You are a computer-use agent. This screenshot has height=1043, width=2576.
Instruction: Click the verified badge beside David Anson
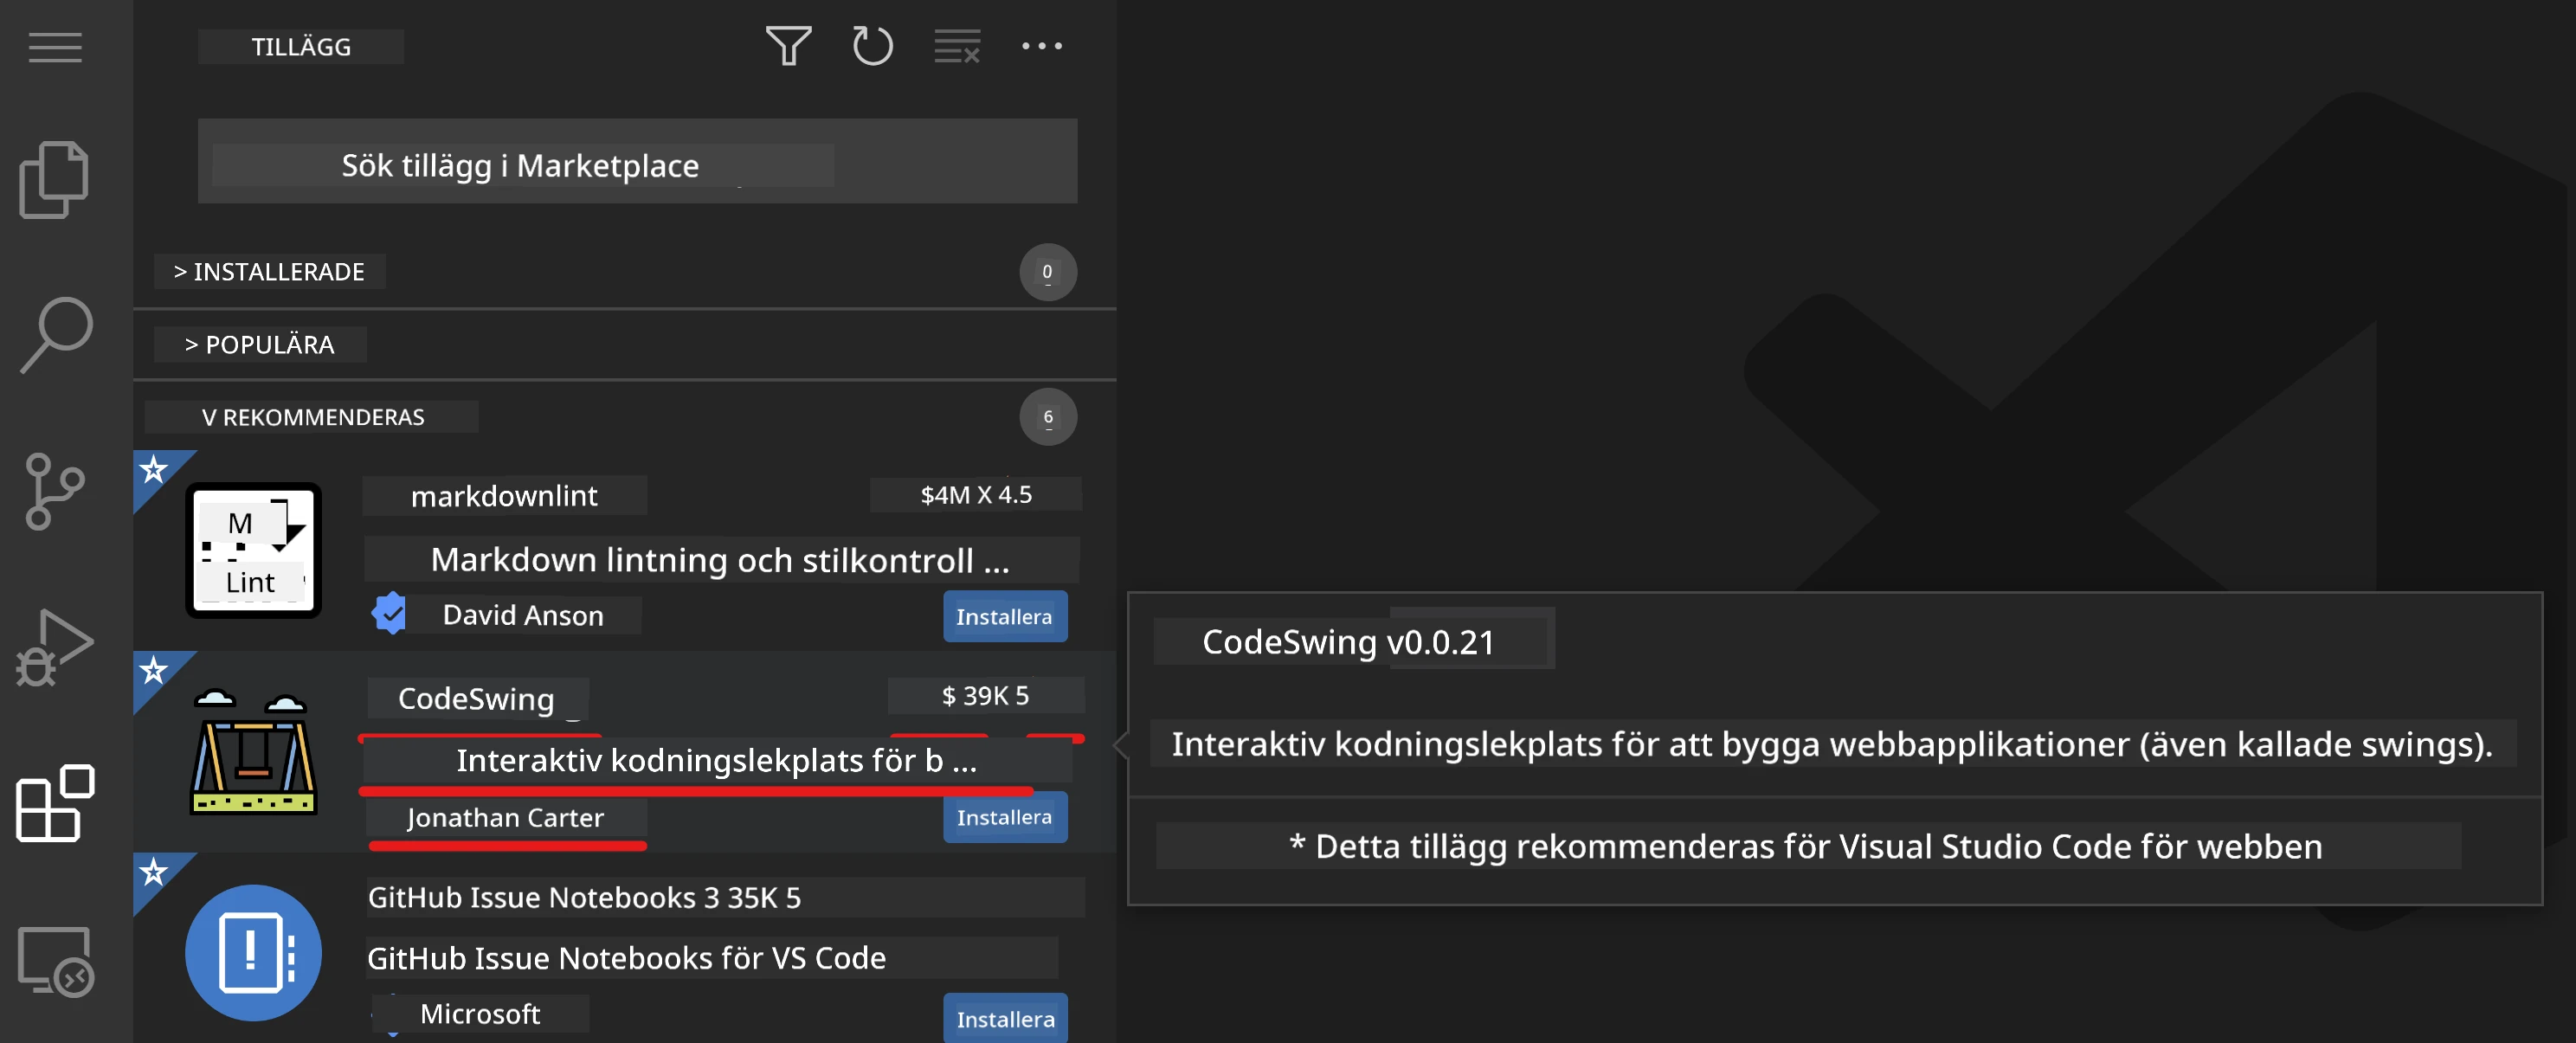[x=389, y=613]
